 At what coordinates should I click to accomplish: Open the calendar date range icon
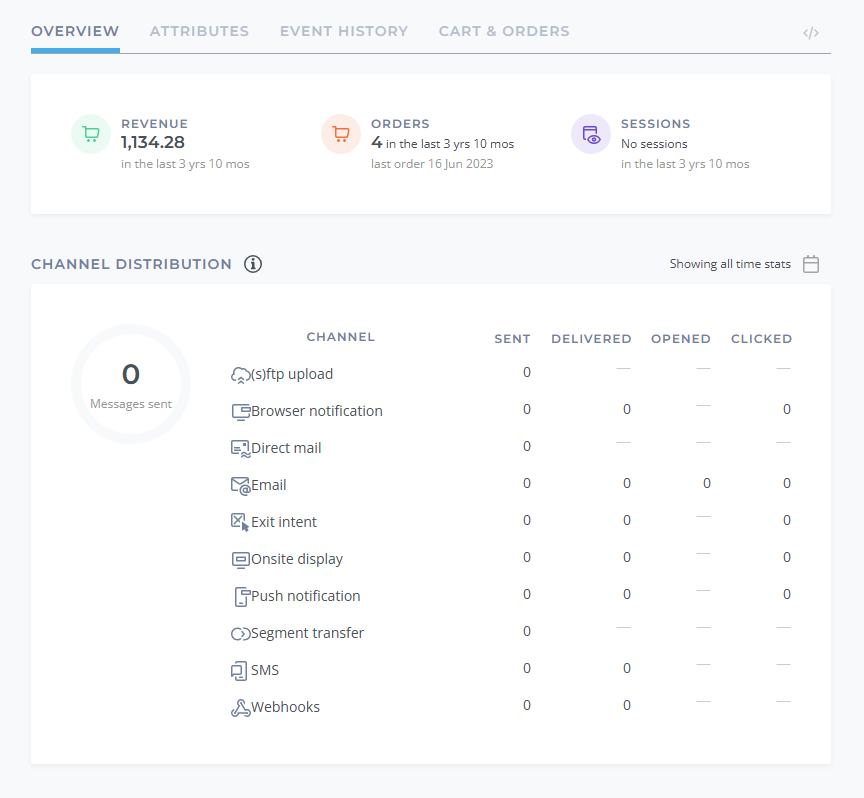pyautogui.click(x=811, y=264)
